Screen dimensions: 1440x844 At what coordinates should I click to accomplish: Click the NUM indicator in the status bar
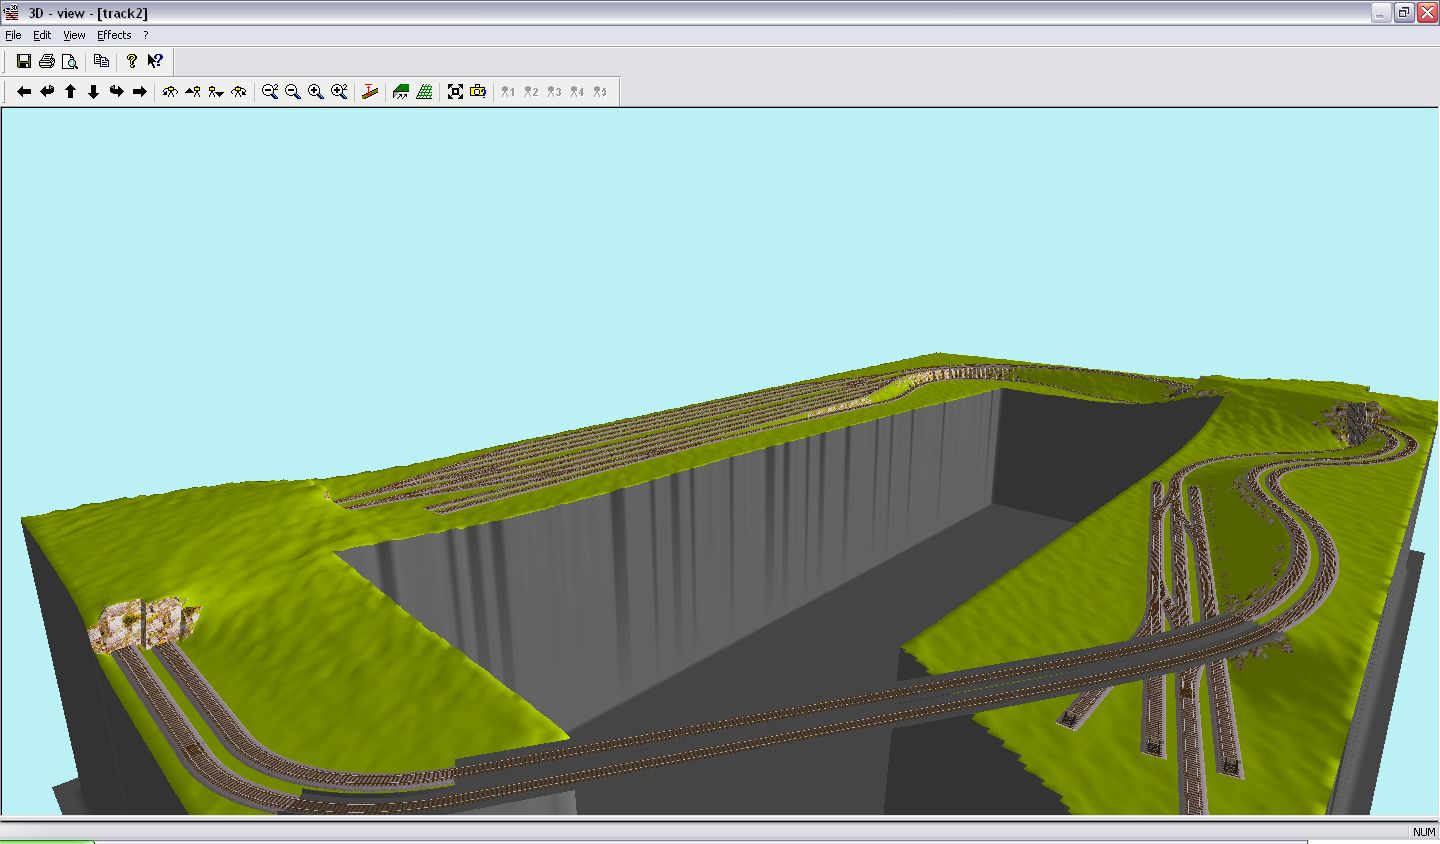tap(1424, 832)
